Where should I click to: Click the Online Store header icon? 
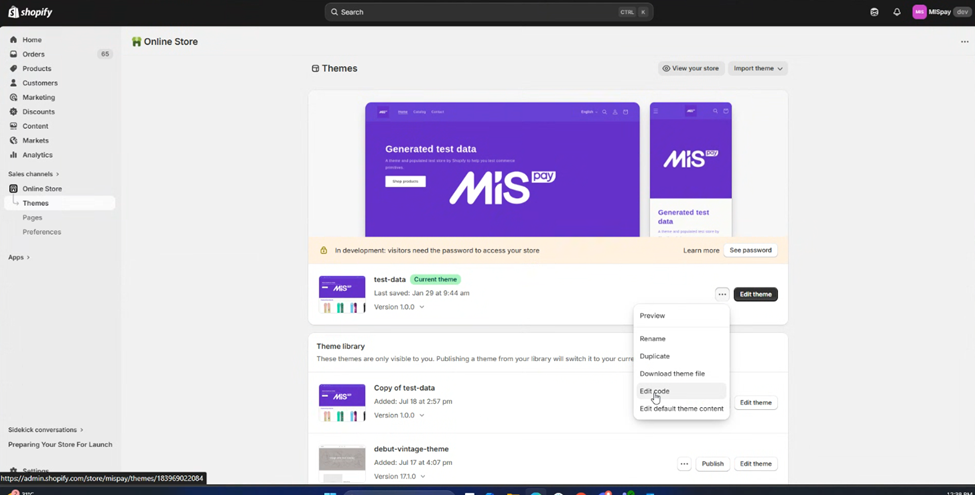click(x=136, y=42)
